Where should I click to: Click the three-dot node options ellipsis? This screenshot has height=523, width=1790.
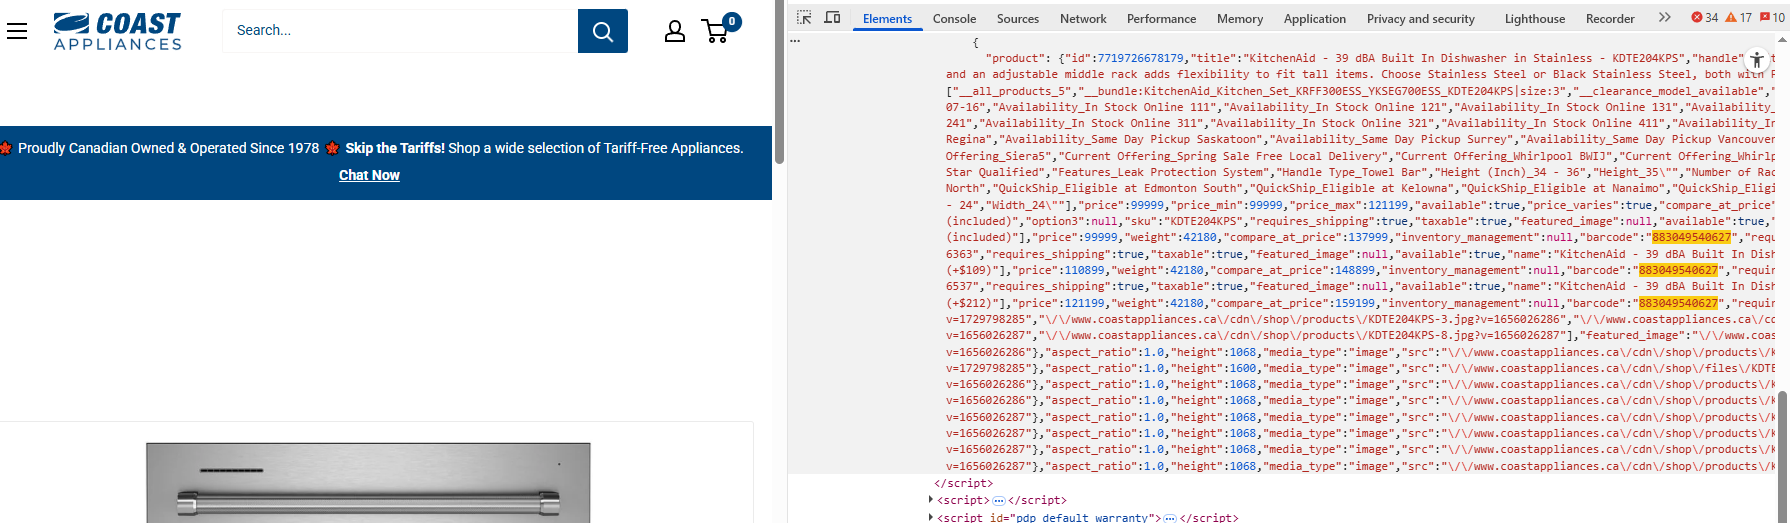pos(795,42)
